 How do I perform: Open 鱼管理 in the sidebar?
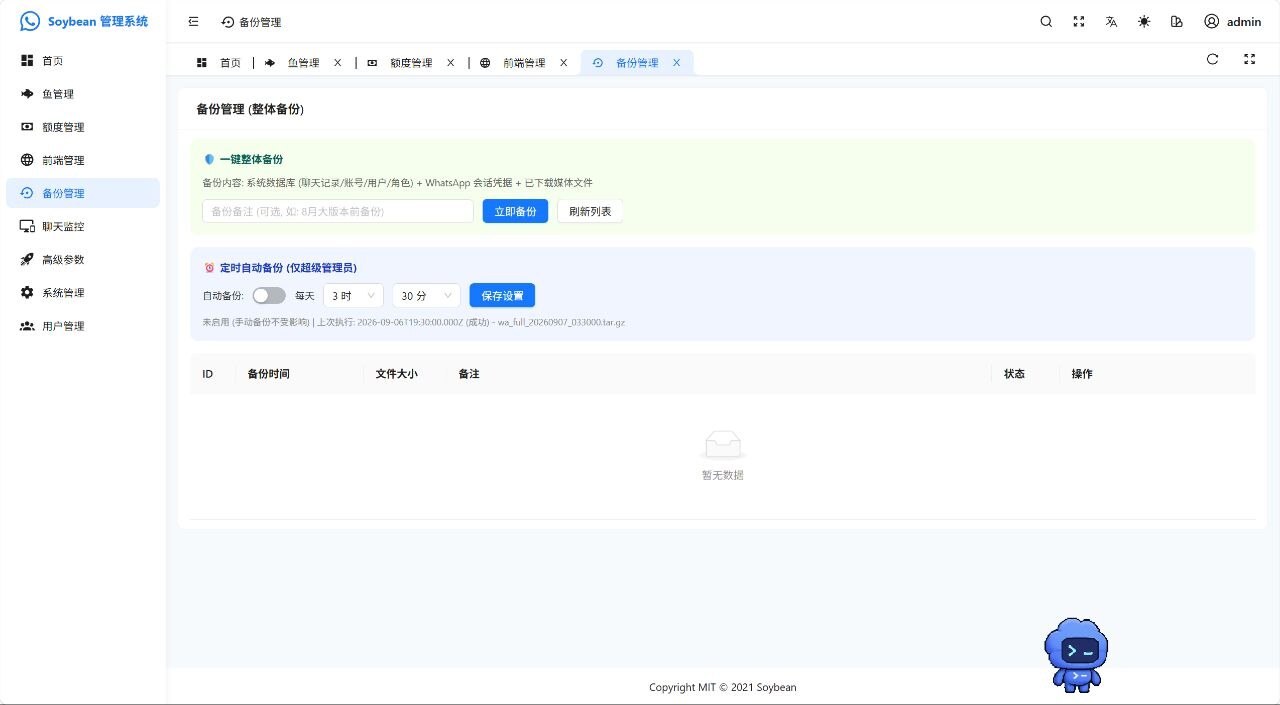coord(83,94)
